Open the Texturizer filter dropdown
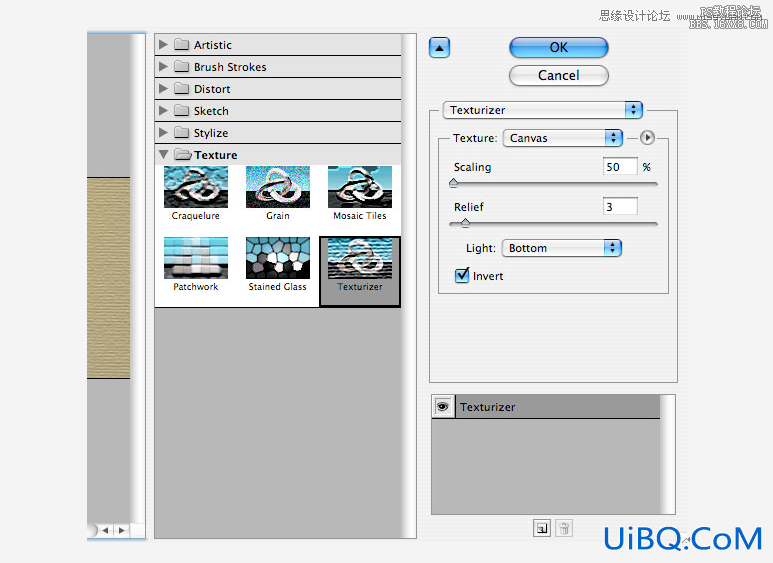Screen dimensions: 773x563 tap(543, 110)
